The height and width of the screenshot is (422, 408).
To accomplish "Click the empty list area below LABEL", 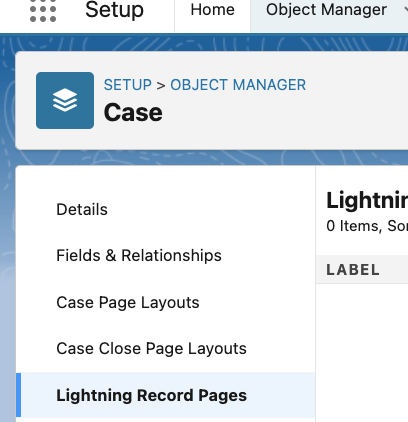I will coord(362,353).
